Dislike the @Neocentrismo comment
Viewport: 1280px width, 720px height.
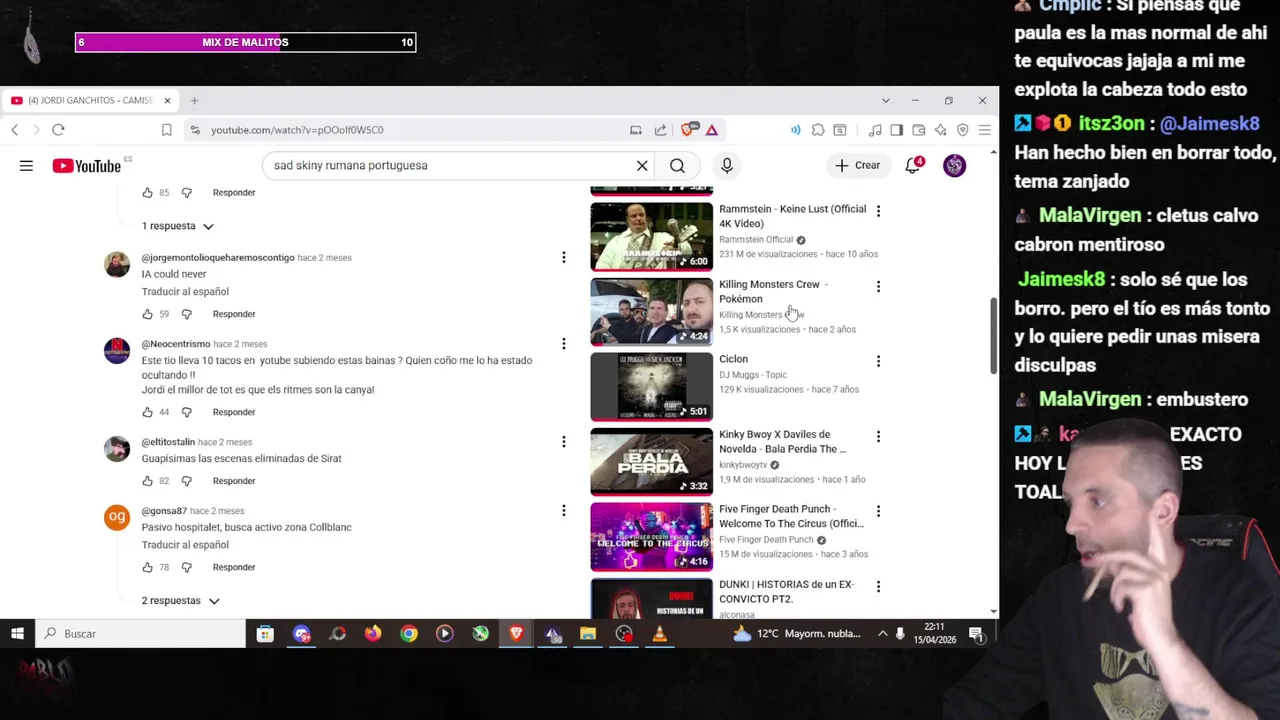click(x=186, y=412)
